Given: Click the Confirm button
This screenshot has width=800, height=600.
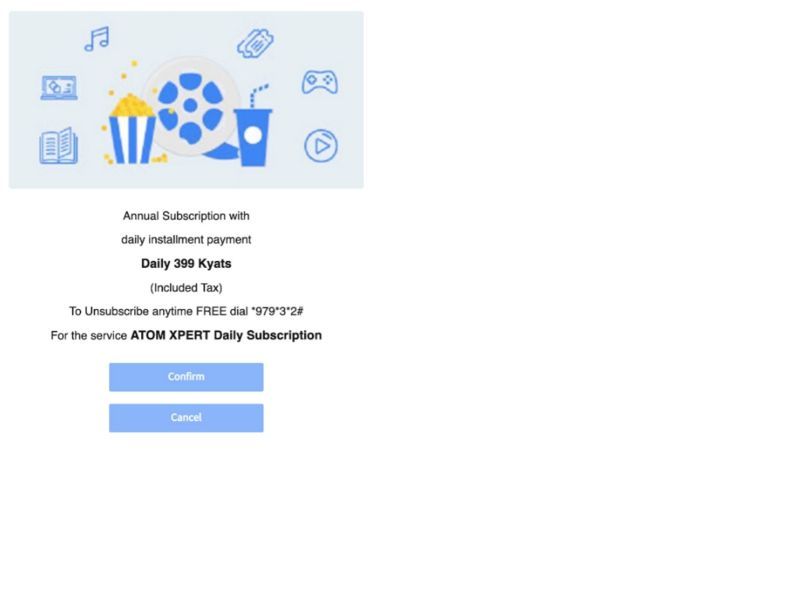Looking at the screenshot, I should [x=186, y=377].
